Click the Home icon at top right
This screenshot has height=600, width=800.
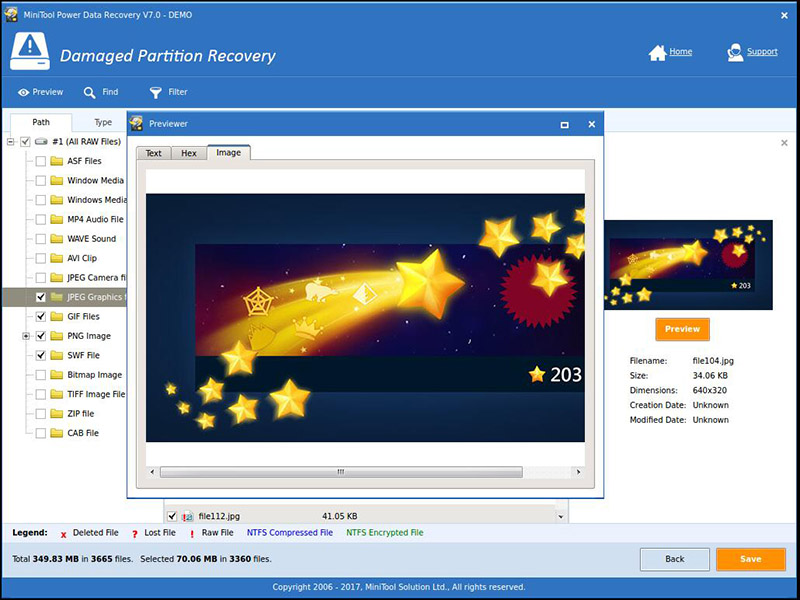(x=659, y=51)
